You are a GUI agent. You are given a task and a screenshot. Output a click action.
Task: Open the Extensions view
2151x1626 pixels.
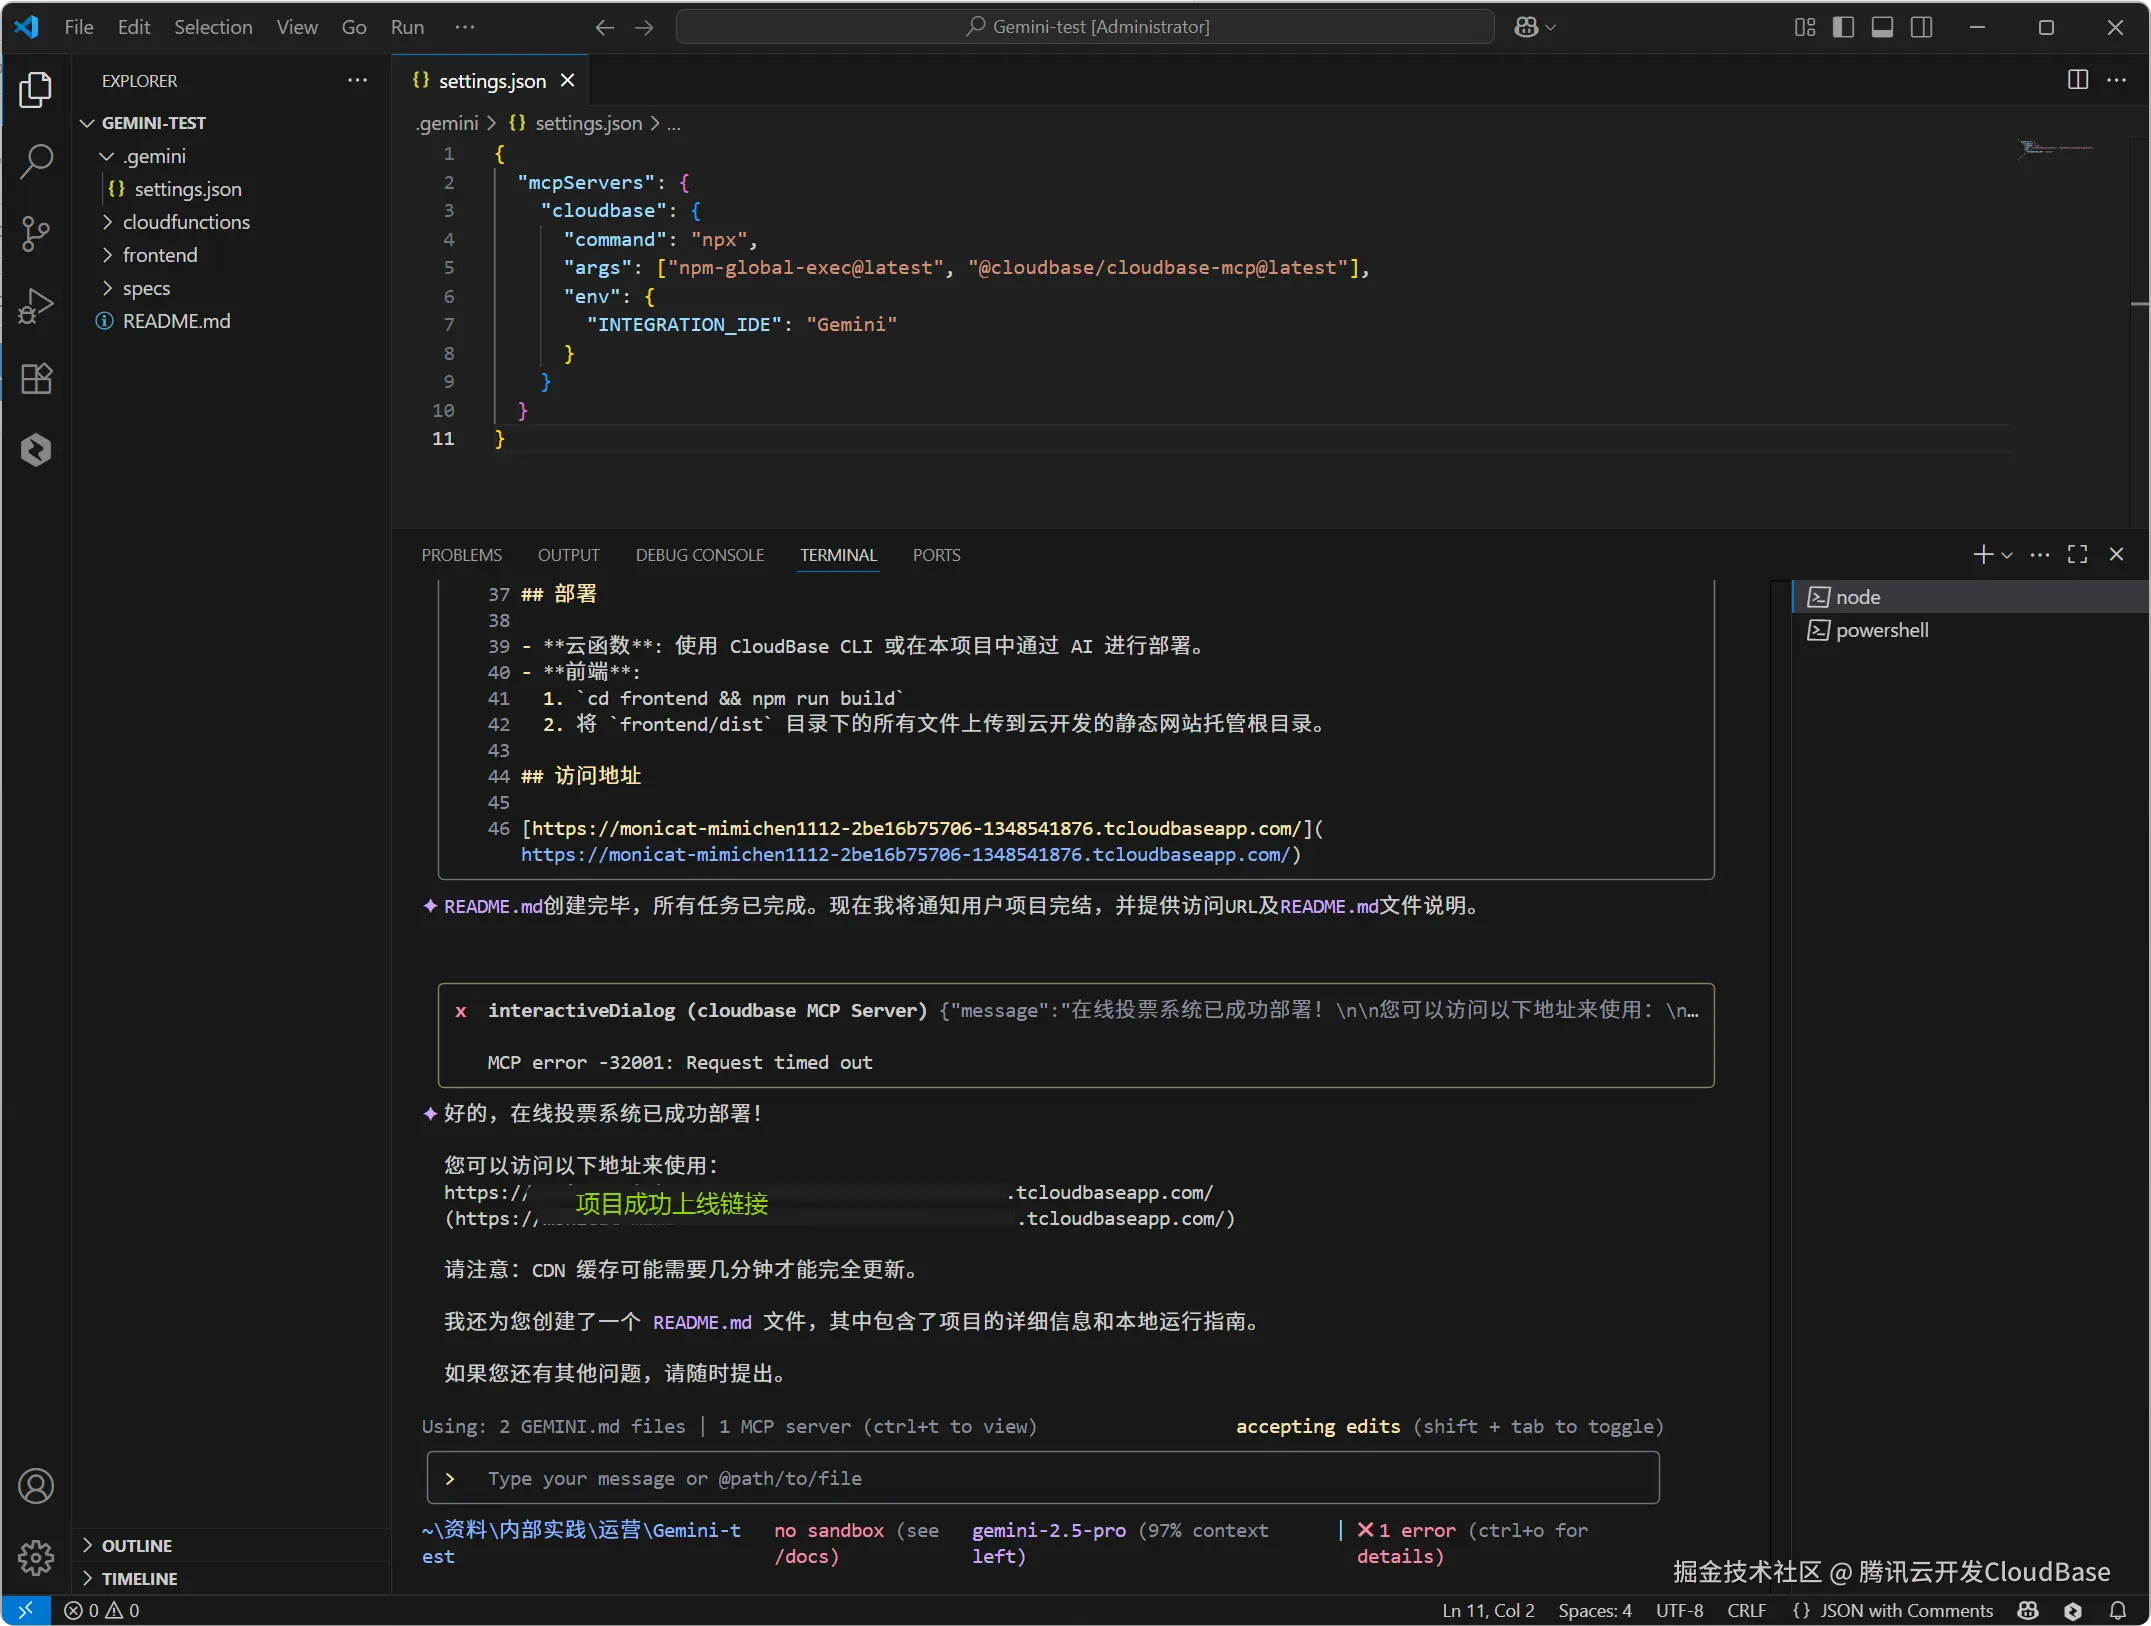pyautogui.click(x=36, y=379)
